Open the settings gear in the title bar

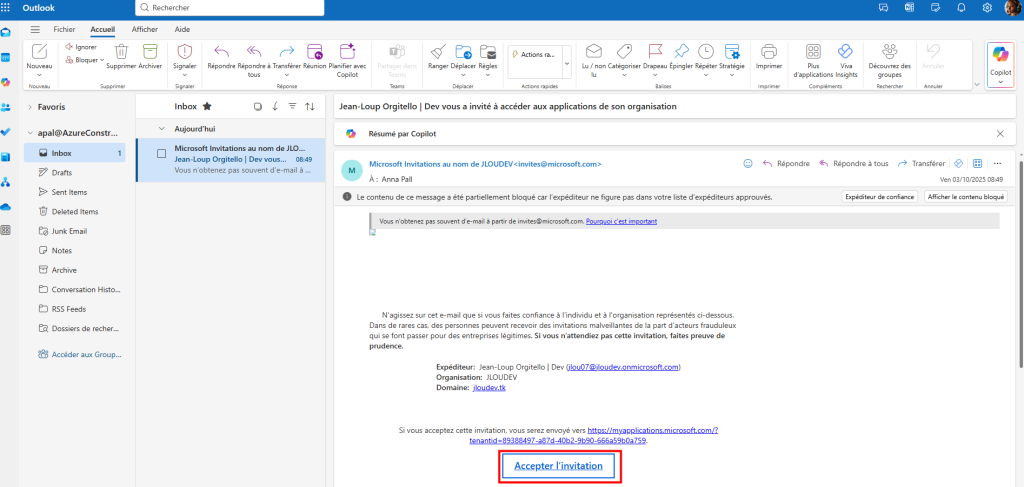(x=987, y=8)
